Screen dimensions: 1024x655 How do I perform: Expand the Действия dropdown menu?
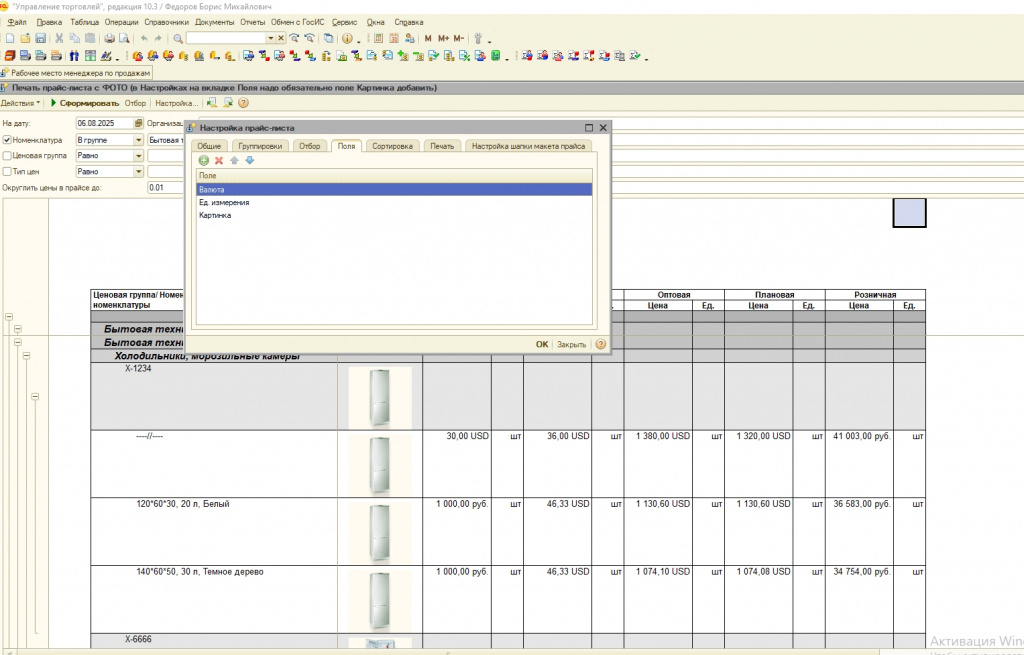(21, 103)
